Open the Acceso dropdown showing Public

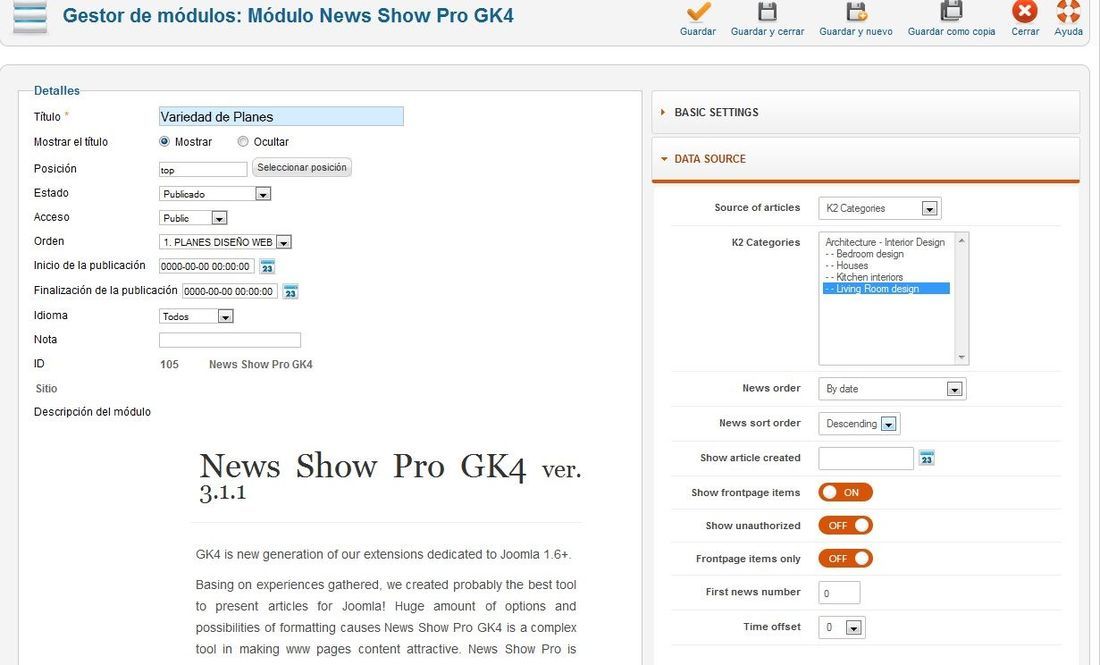193,218
